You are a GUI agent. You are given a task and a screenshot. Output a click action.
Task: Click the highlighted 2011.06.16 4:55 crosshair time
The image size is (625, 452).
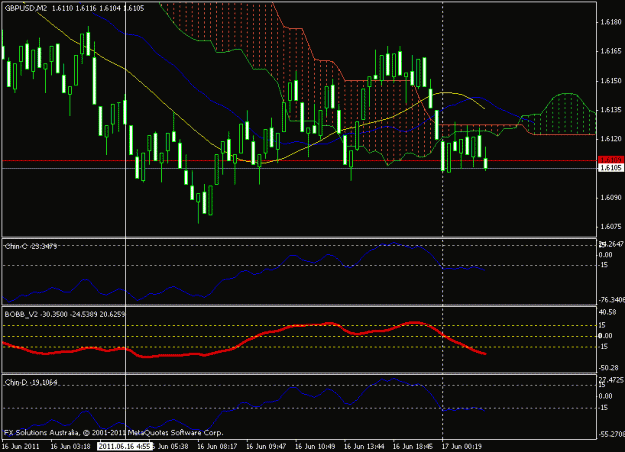125,446
